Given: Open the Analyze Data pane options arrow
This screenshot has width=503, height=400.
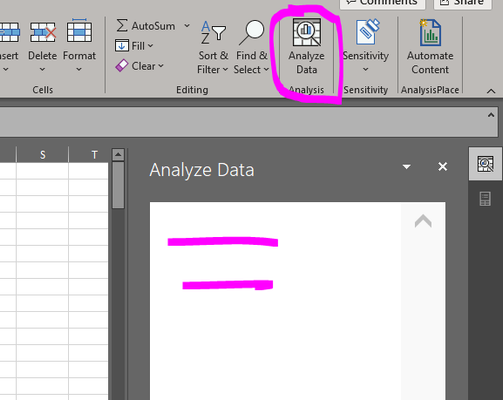Looking at the screenshot, I should tap(406, 167).
